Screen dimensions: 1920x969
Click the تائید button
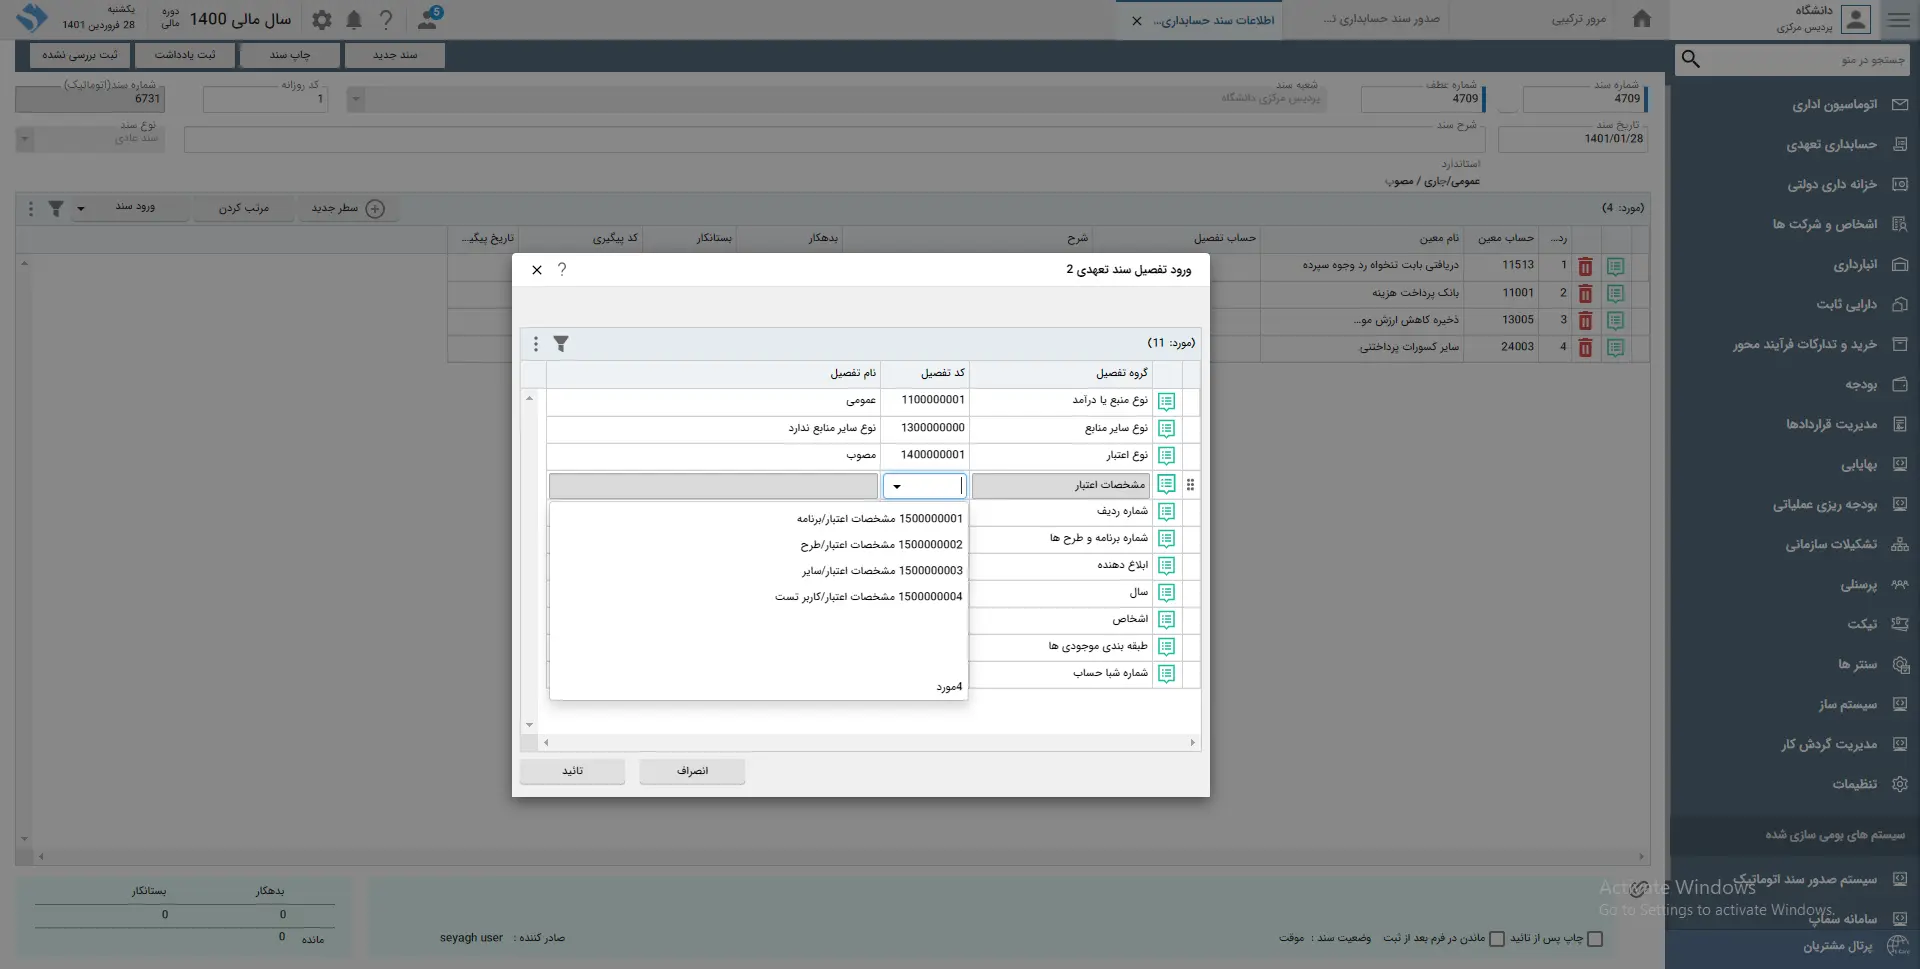pyautogui.click(x=572, y=771)
